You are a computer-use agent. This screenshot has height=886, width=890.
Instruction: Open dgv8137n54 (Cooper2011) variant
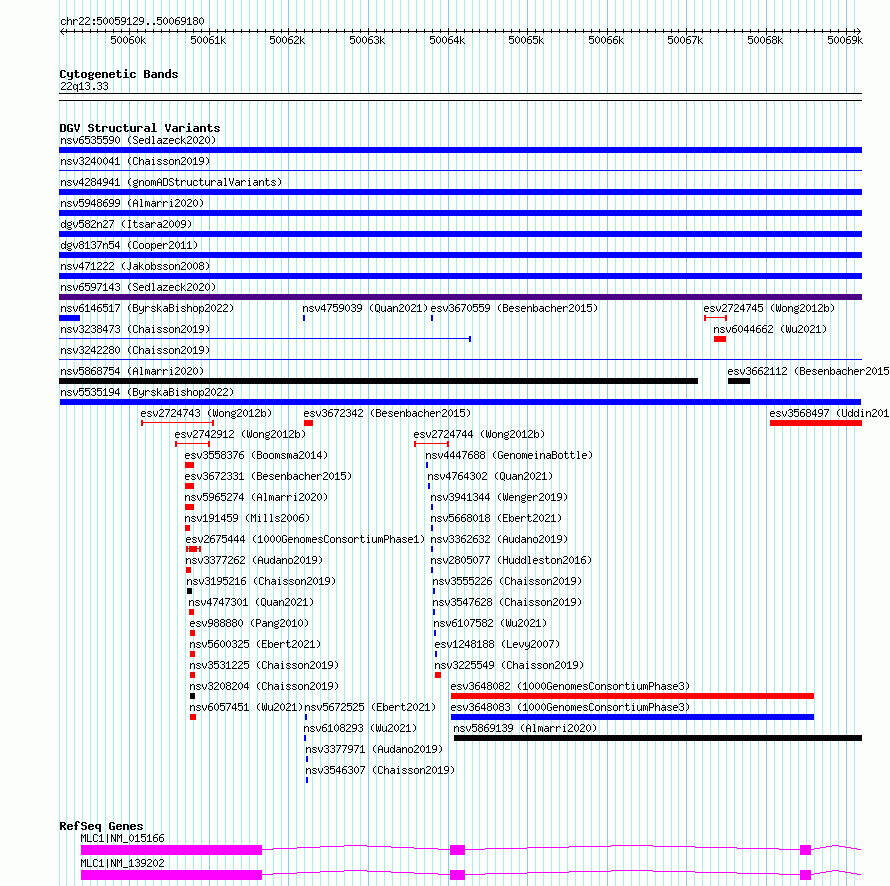pos(129,245)
